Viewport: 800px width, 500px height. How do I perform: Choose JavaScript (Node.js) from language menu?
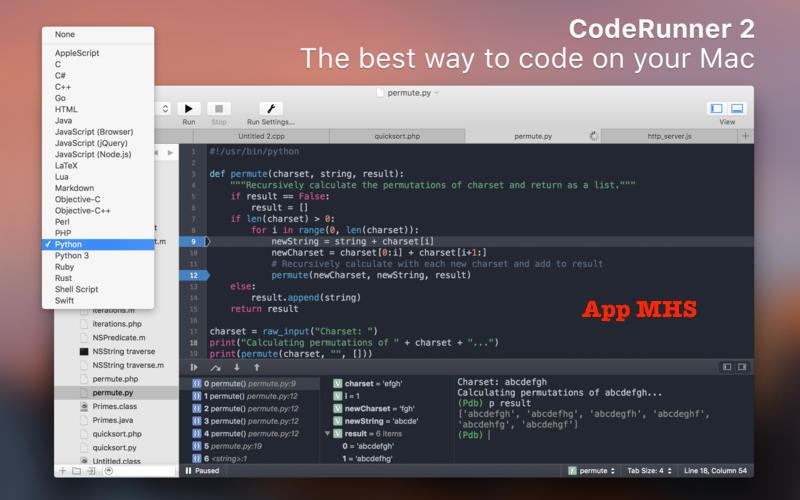(x=98, y=154)
